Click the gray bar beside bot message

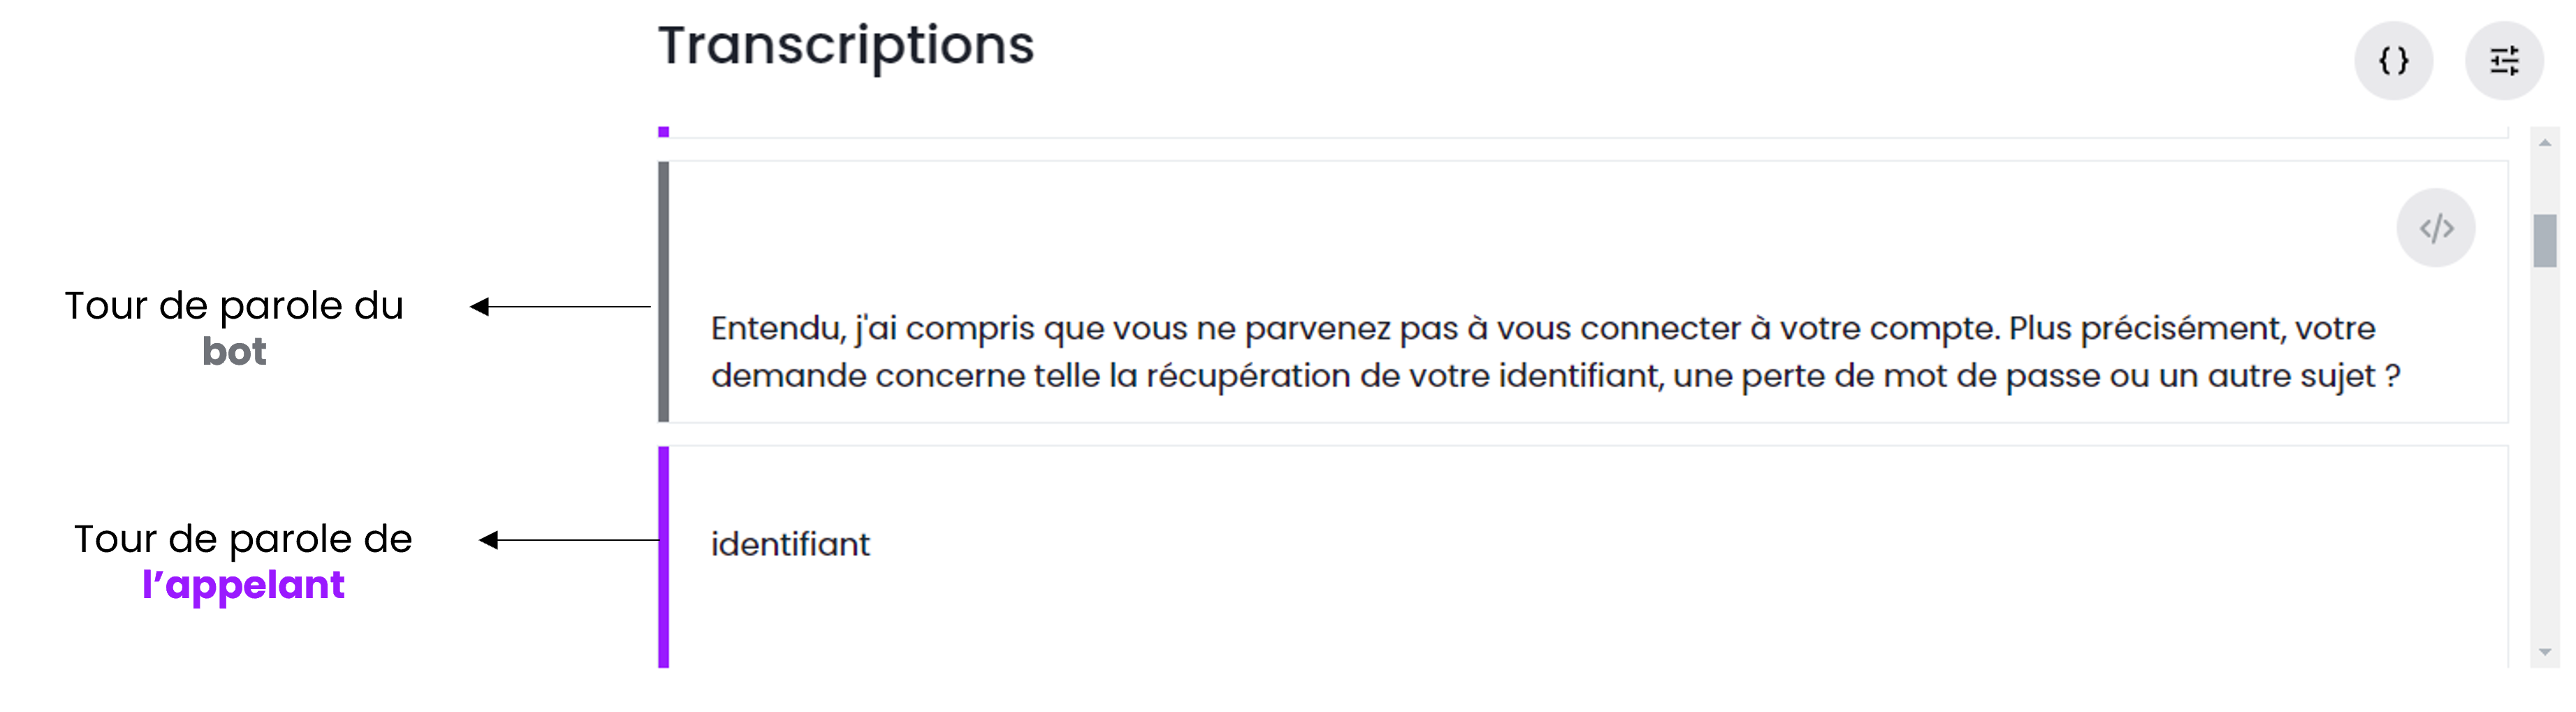663,291
